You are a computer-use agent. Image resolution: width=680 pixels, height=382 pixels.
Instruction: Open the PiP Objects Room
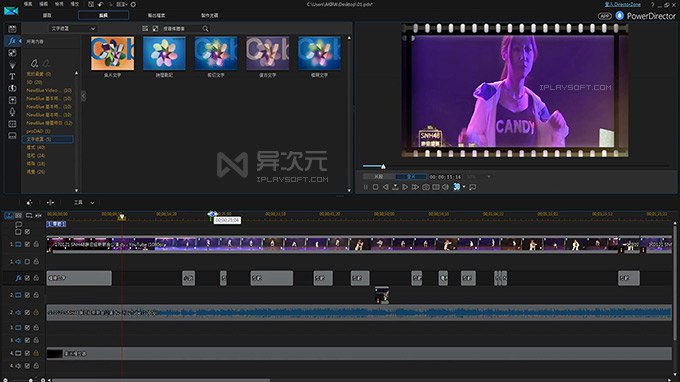coord(12,53)
